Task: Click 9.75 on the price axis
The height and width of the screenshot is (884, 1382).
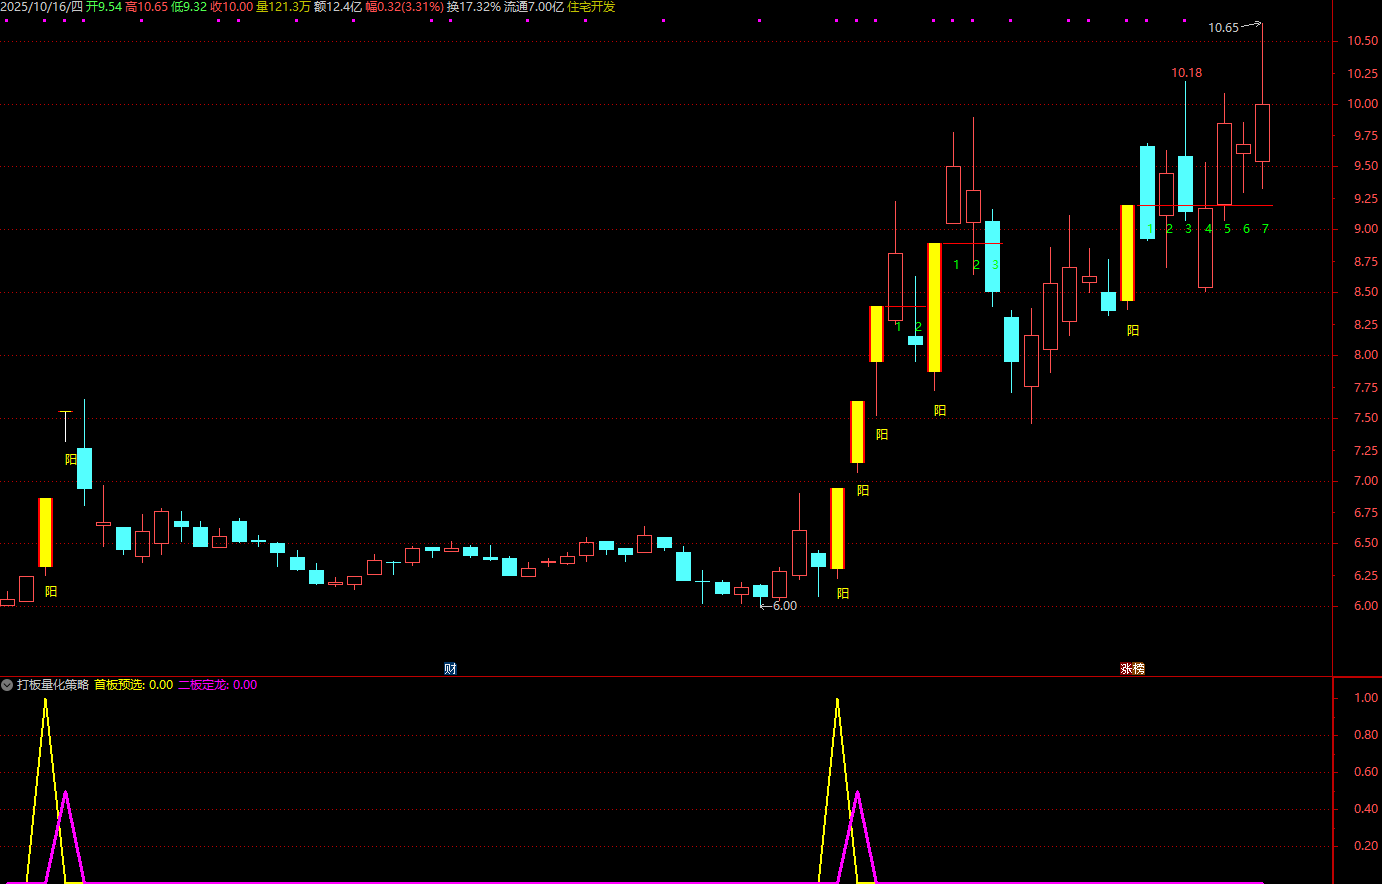Action: pos(1365,136)
